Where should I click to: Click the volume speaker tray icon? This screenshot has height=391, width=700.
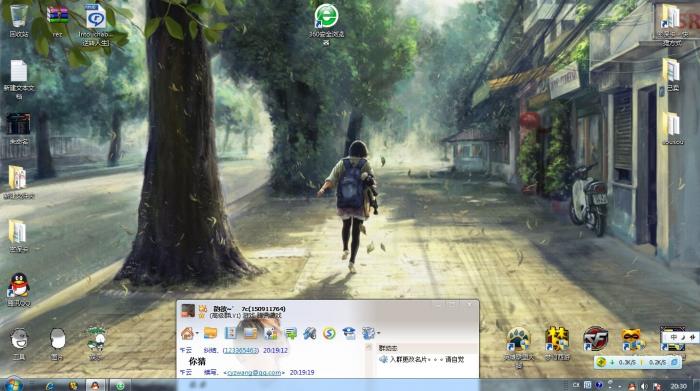point(643,386)
